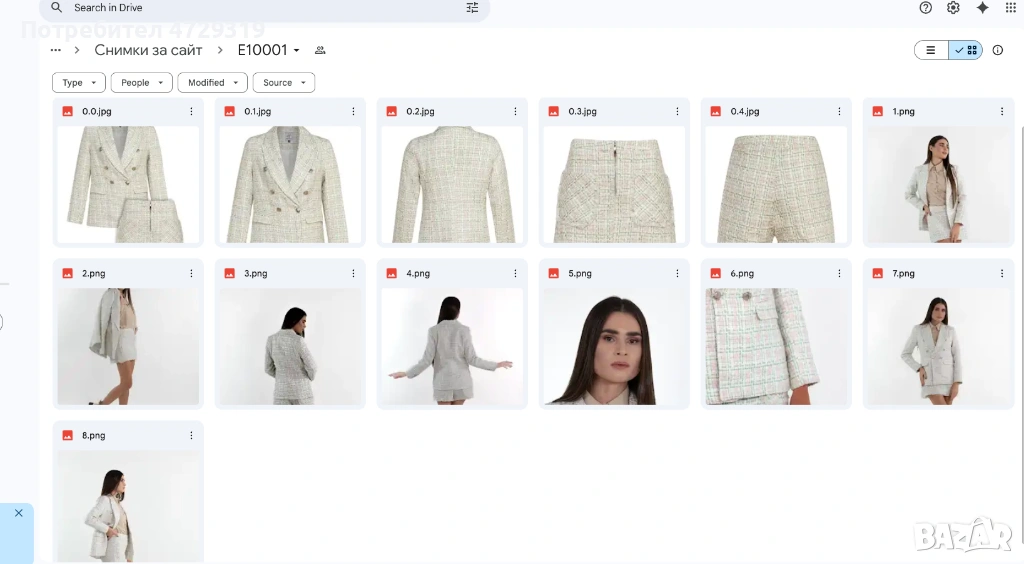
Task: Click the Search in Drive field
Action: click(x=250, y=8)
